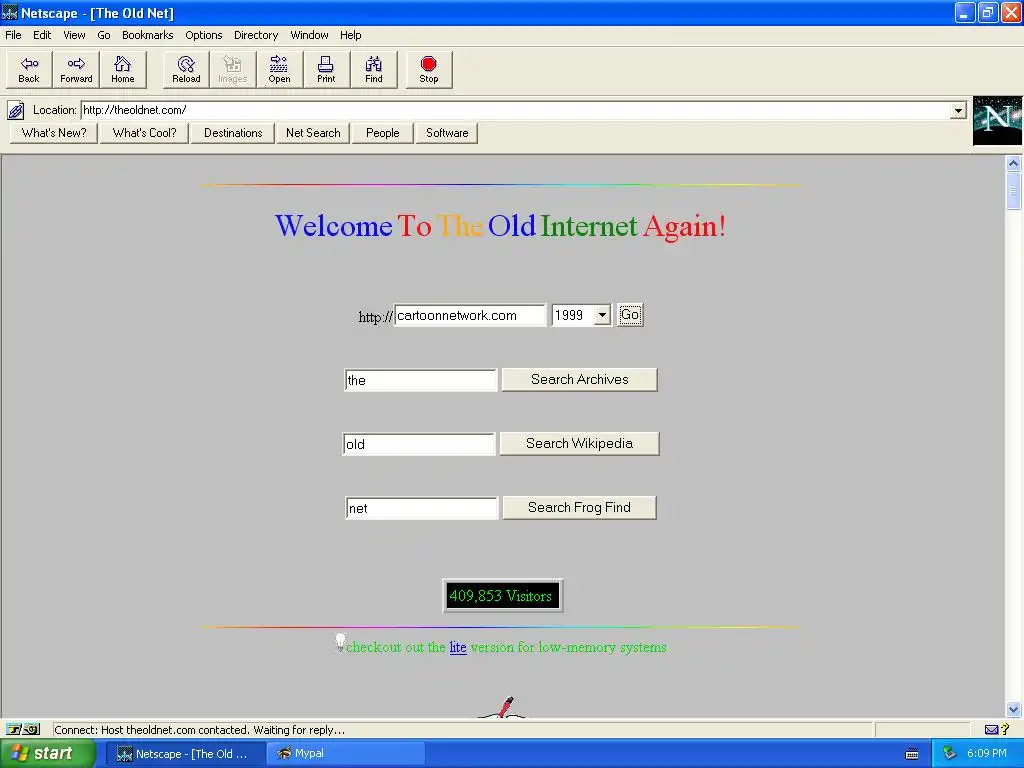Click the archive search field containing 'the'
Image resolution: width=1024 pixels, height=768 pixels.
(421, 380)
